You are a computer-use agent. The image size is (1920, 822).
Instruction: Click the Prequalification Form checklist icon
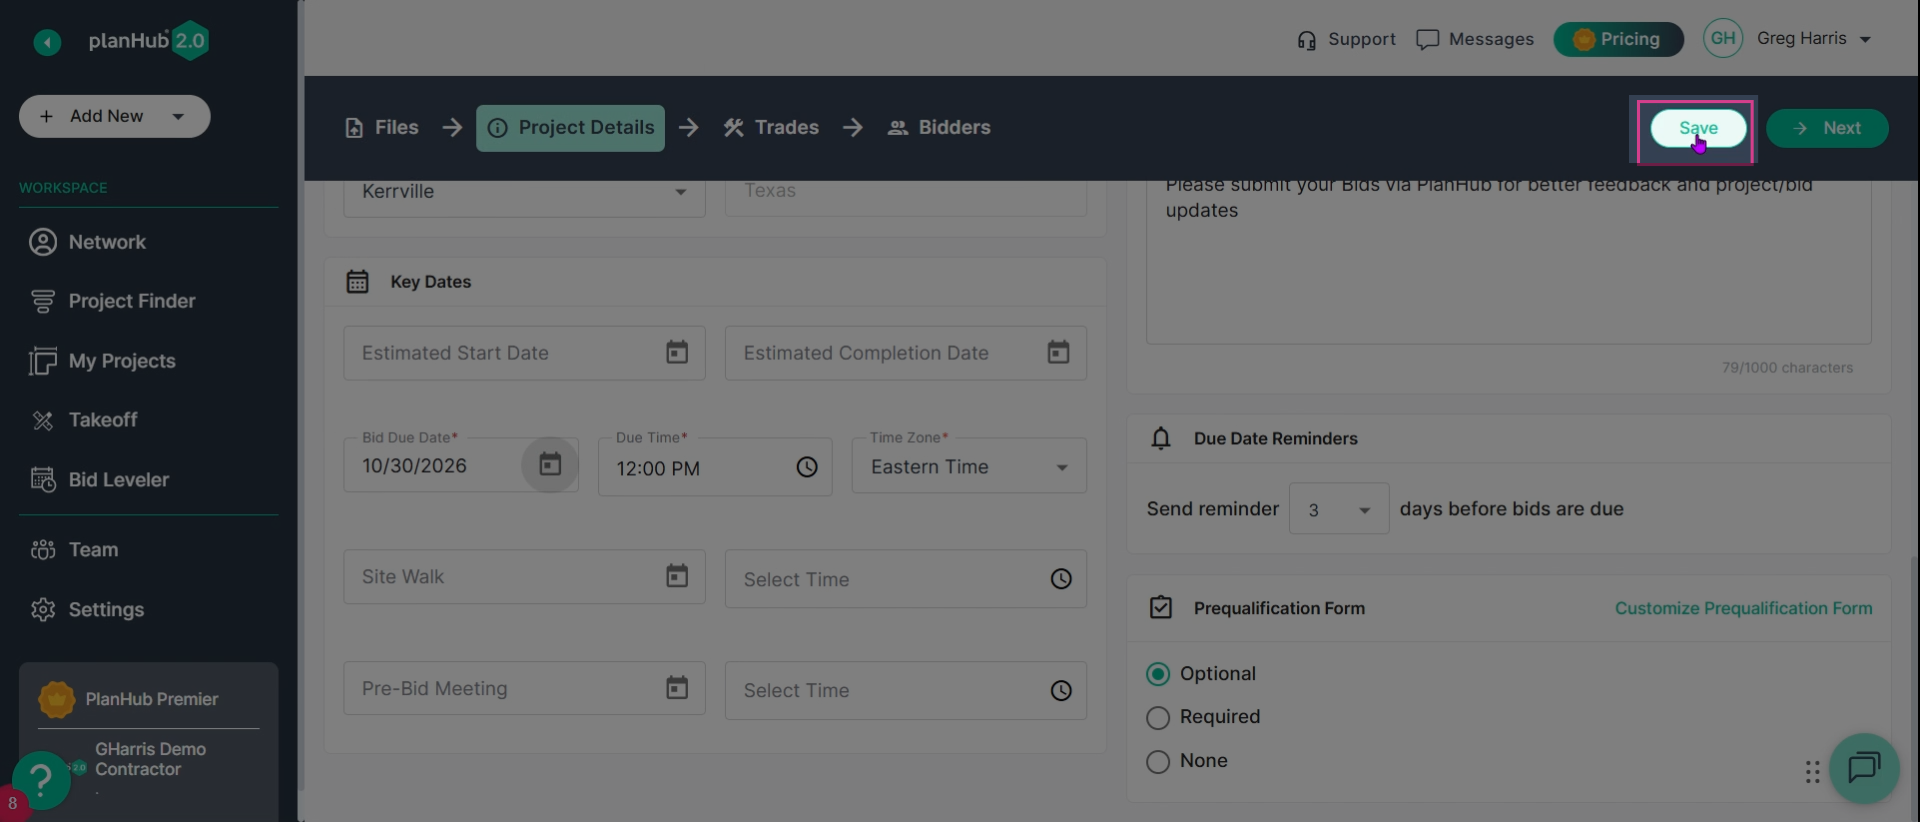tap(1160, 608)
